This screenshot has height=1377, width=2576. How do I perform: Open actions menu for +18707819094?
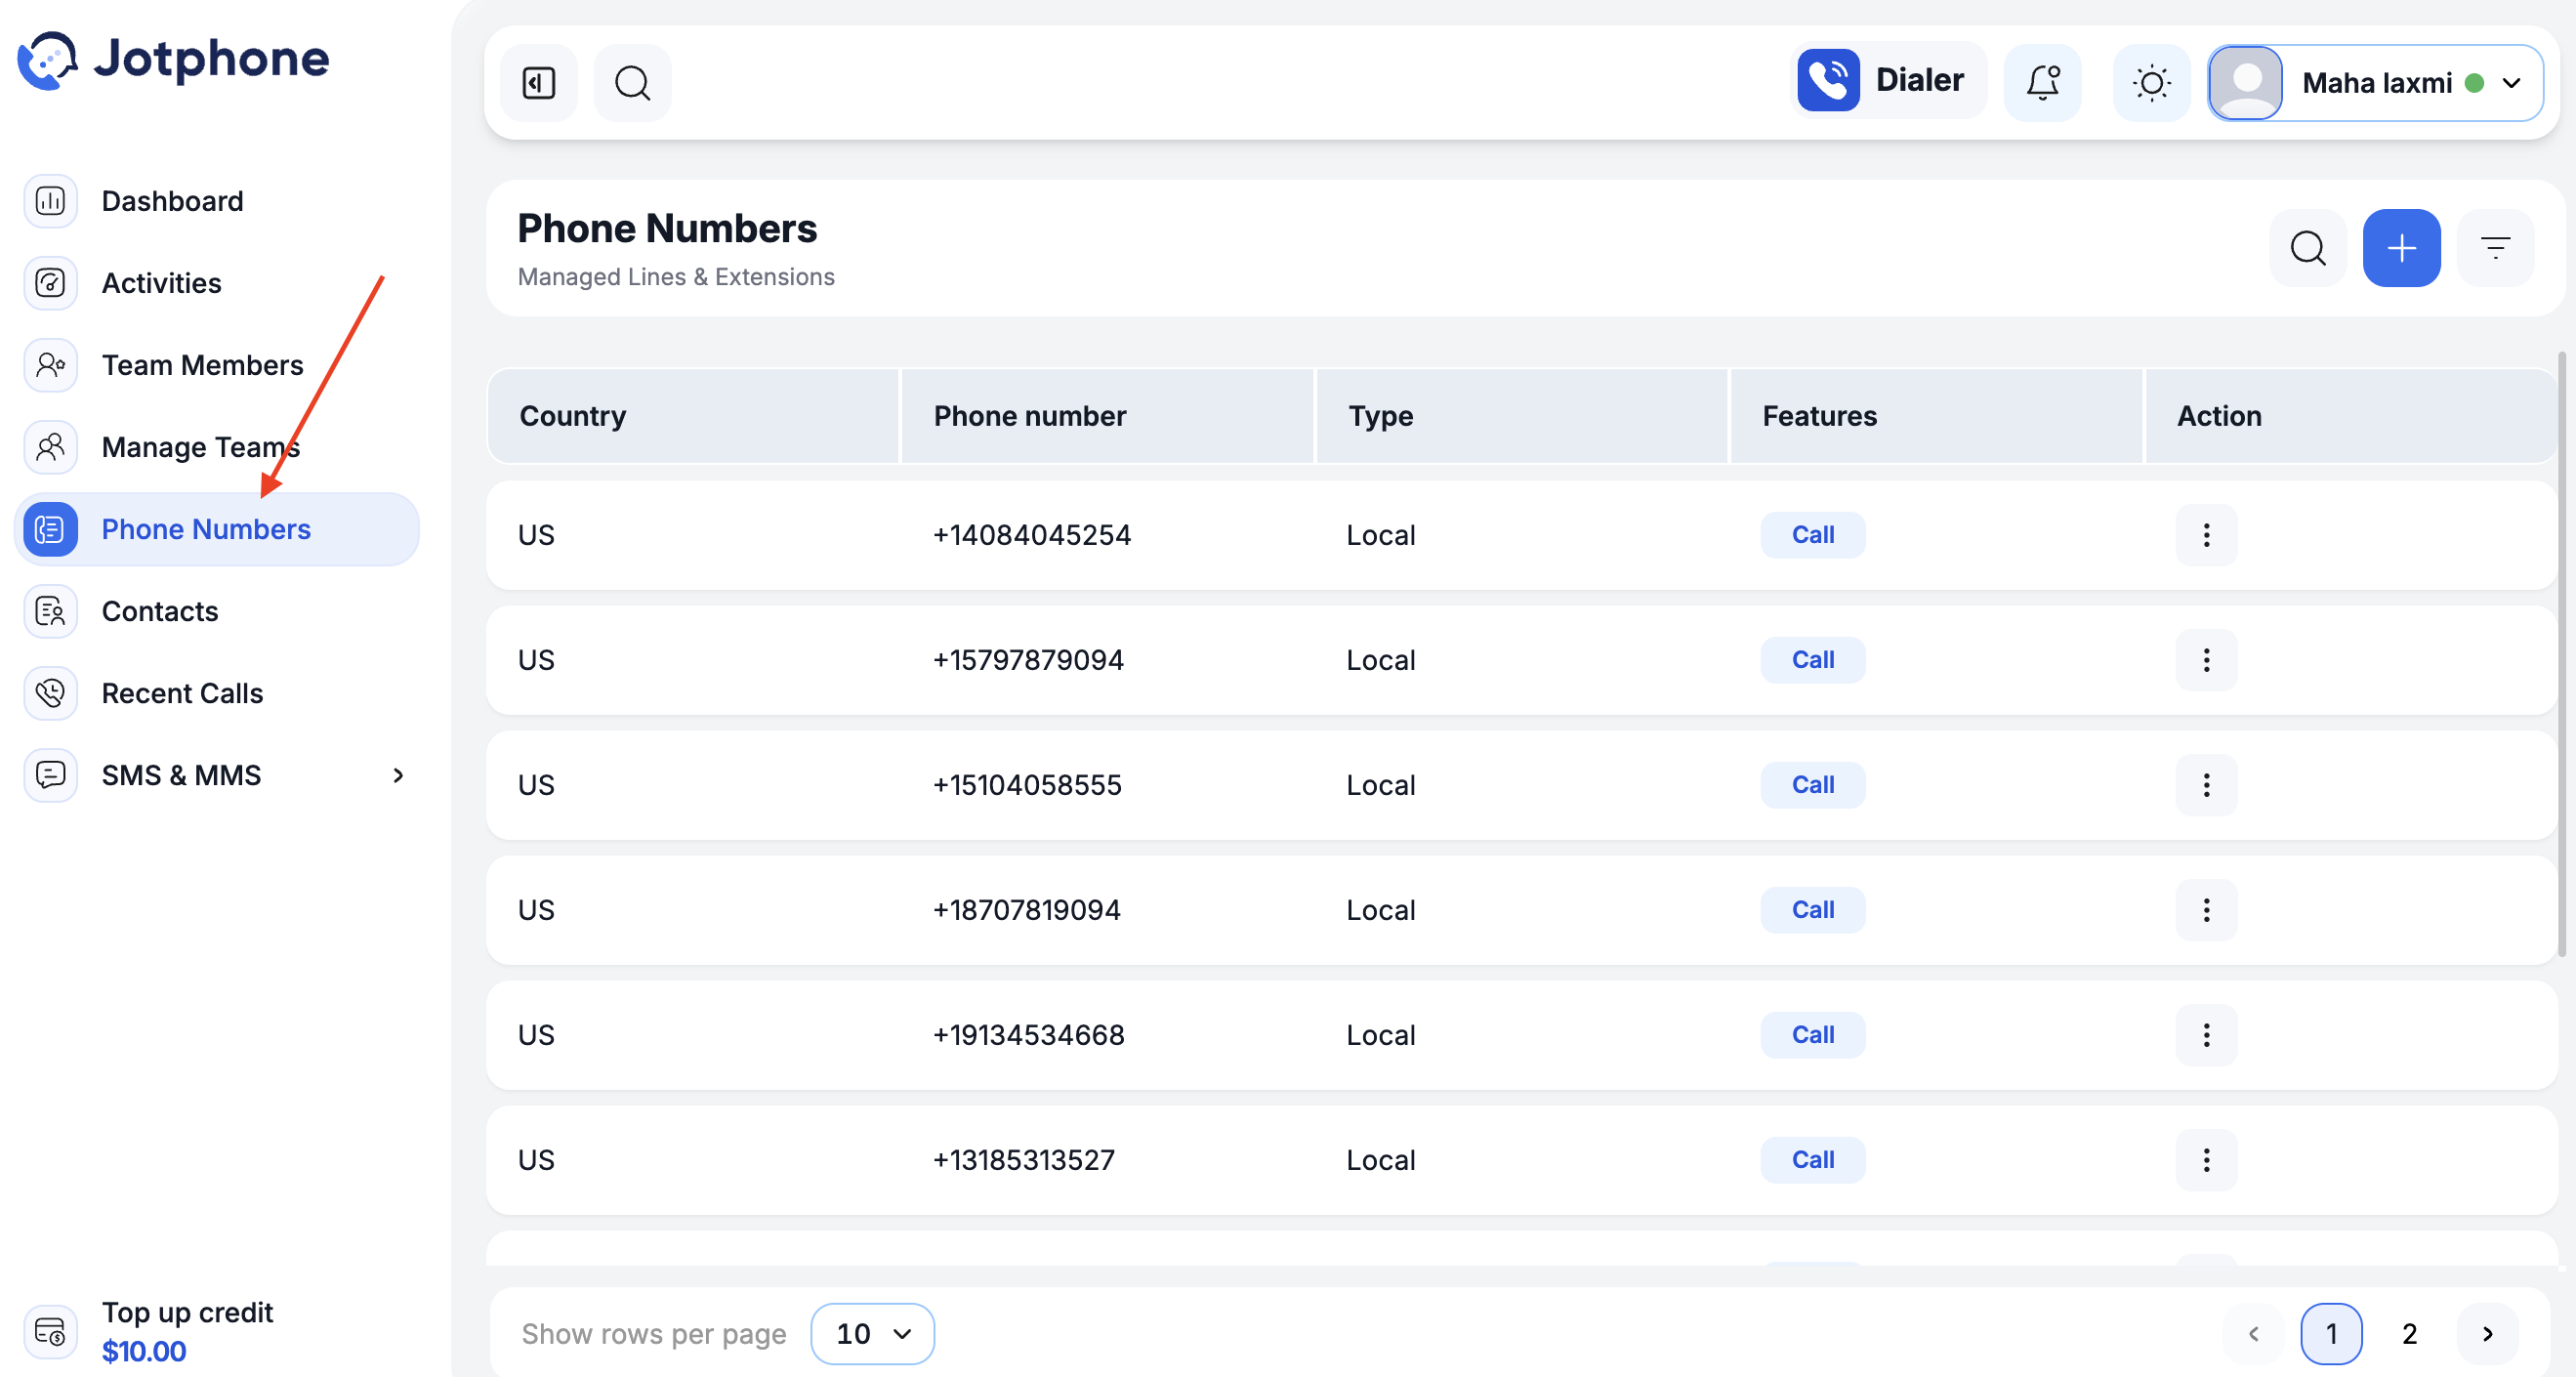(x=2206, y=910)
